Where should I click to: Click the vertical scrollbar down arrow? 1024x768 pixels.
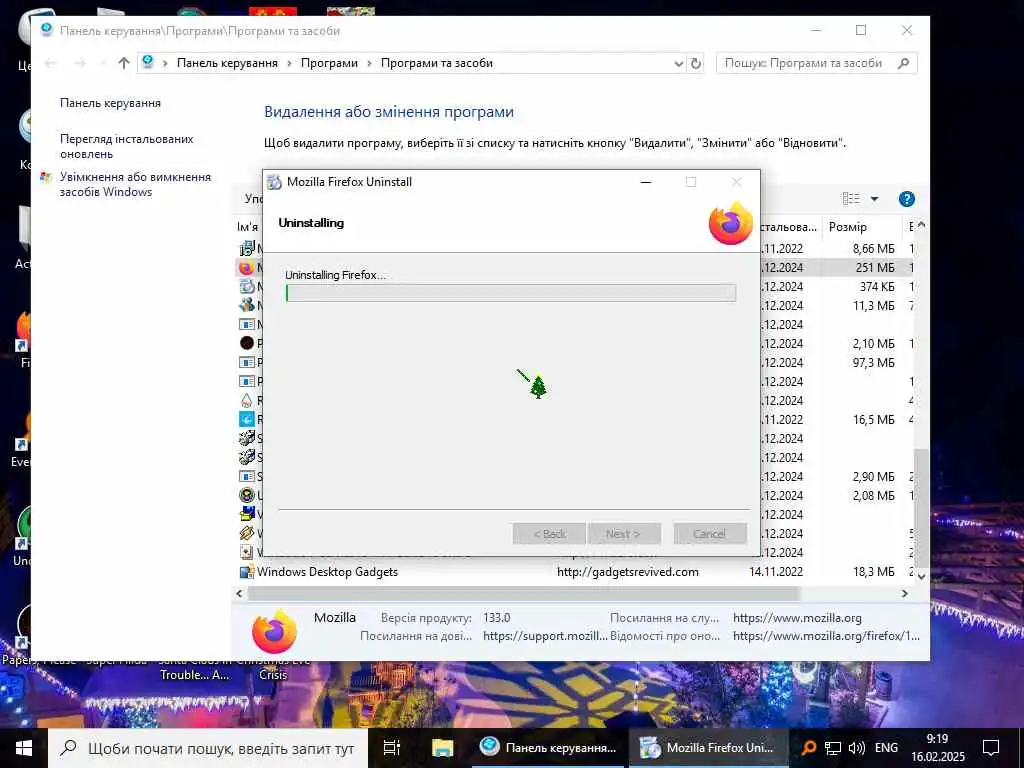point(921,577)
